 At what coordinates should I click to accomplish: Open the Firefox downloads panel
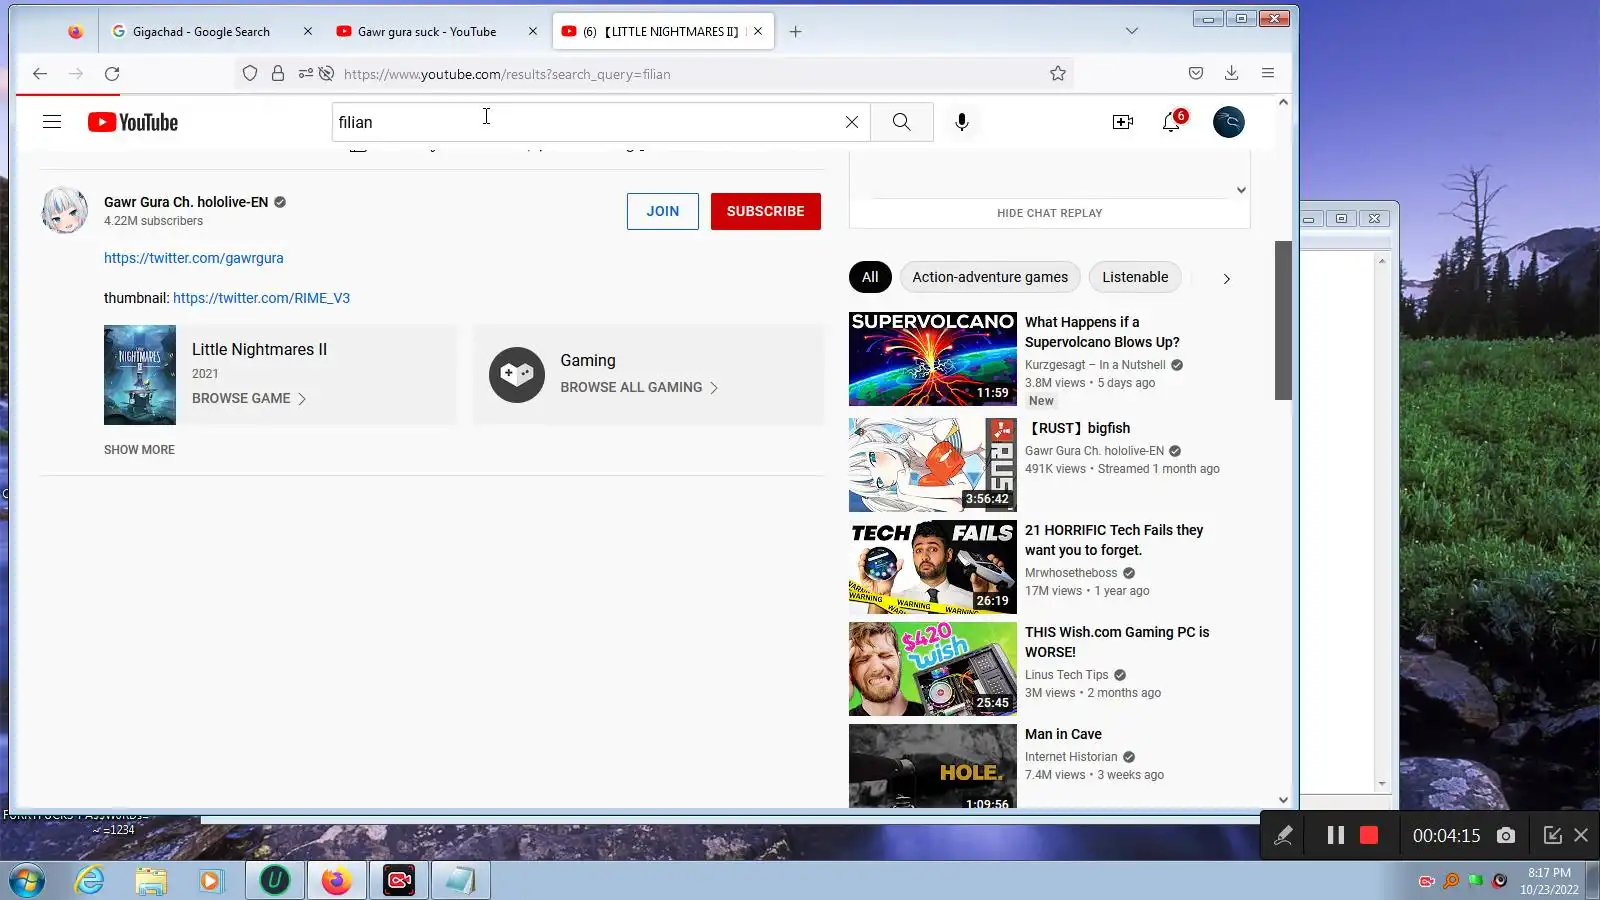(x=1232, y=73)
